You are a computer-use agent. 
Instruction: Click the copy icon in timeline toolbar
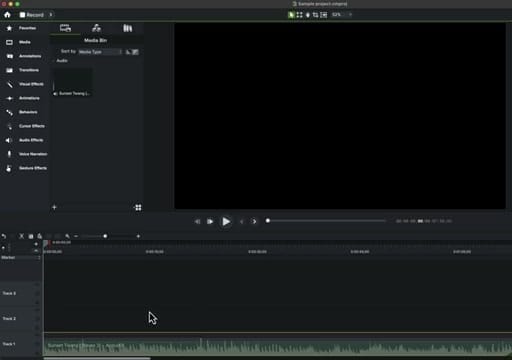click(x=31, y=236)
